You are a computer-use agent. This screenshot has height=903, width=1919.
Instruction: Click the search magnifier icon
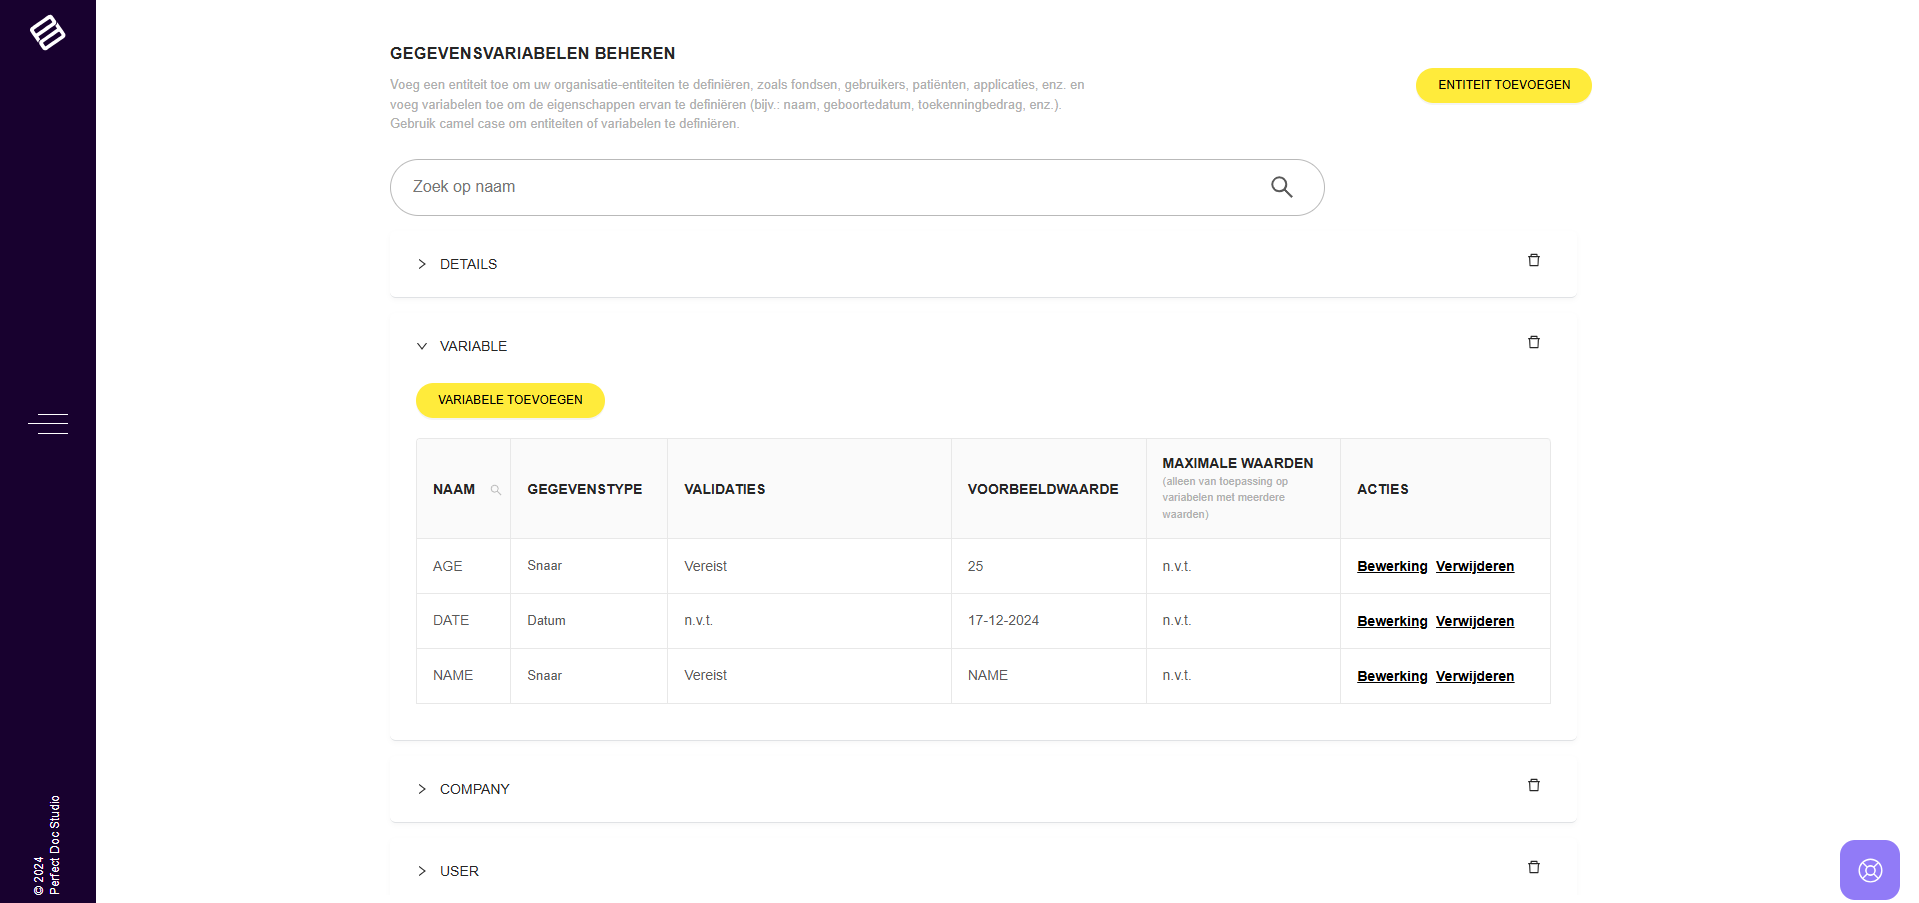tap(1281, 187)
